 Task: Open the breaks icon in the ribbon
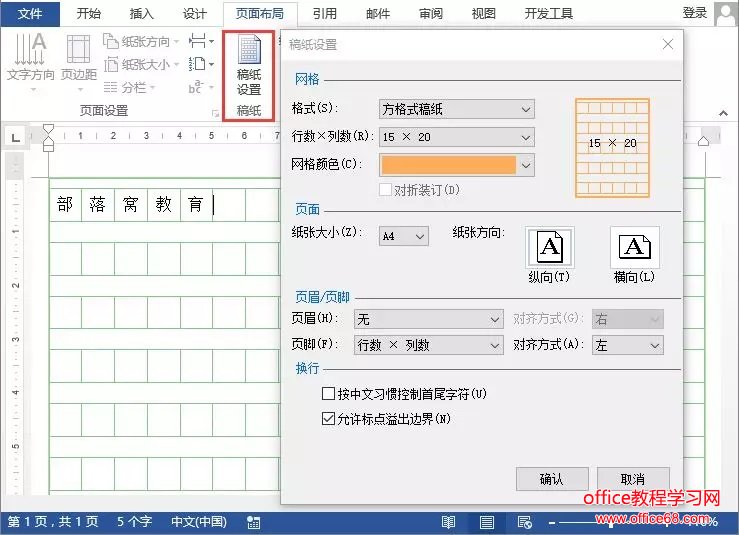201,41
